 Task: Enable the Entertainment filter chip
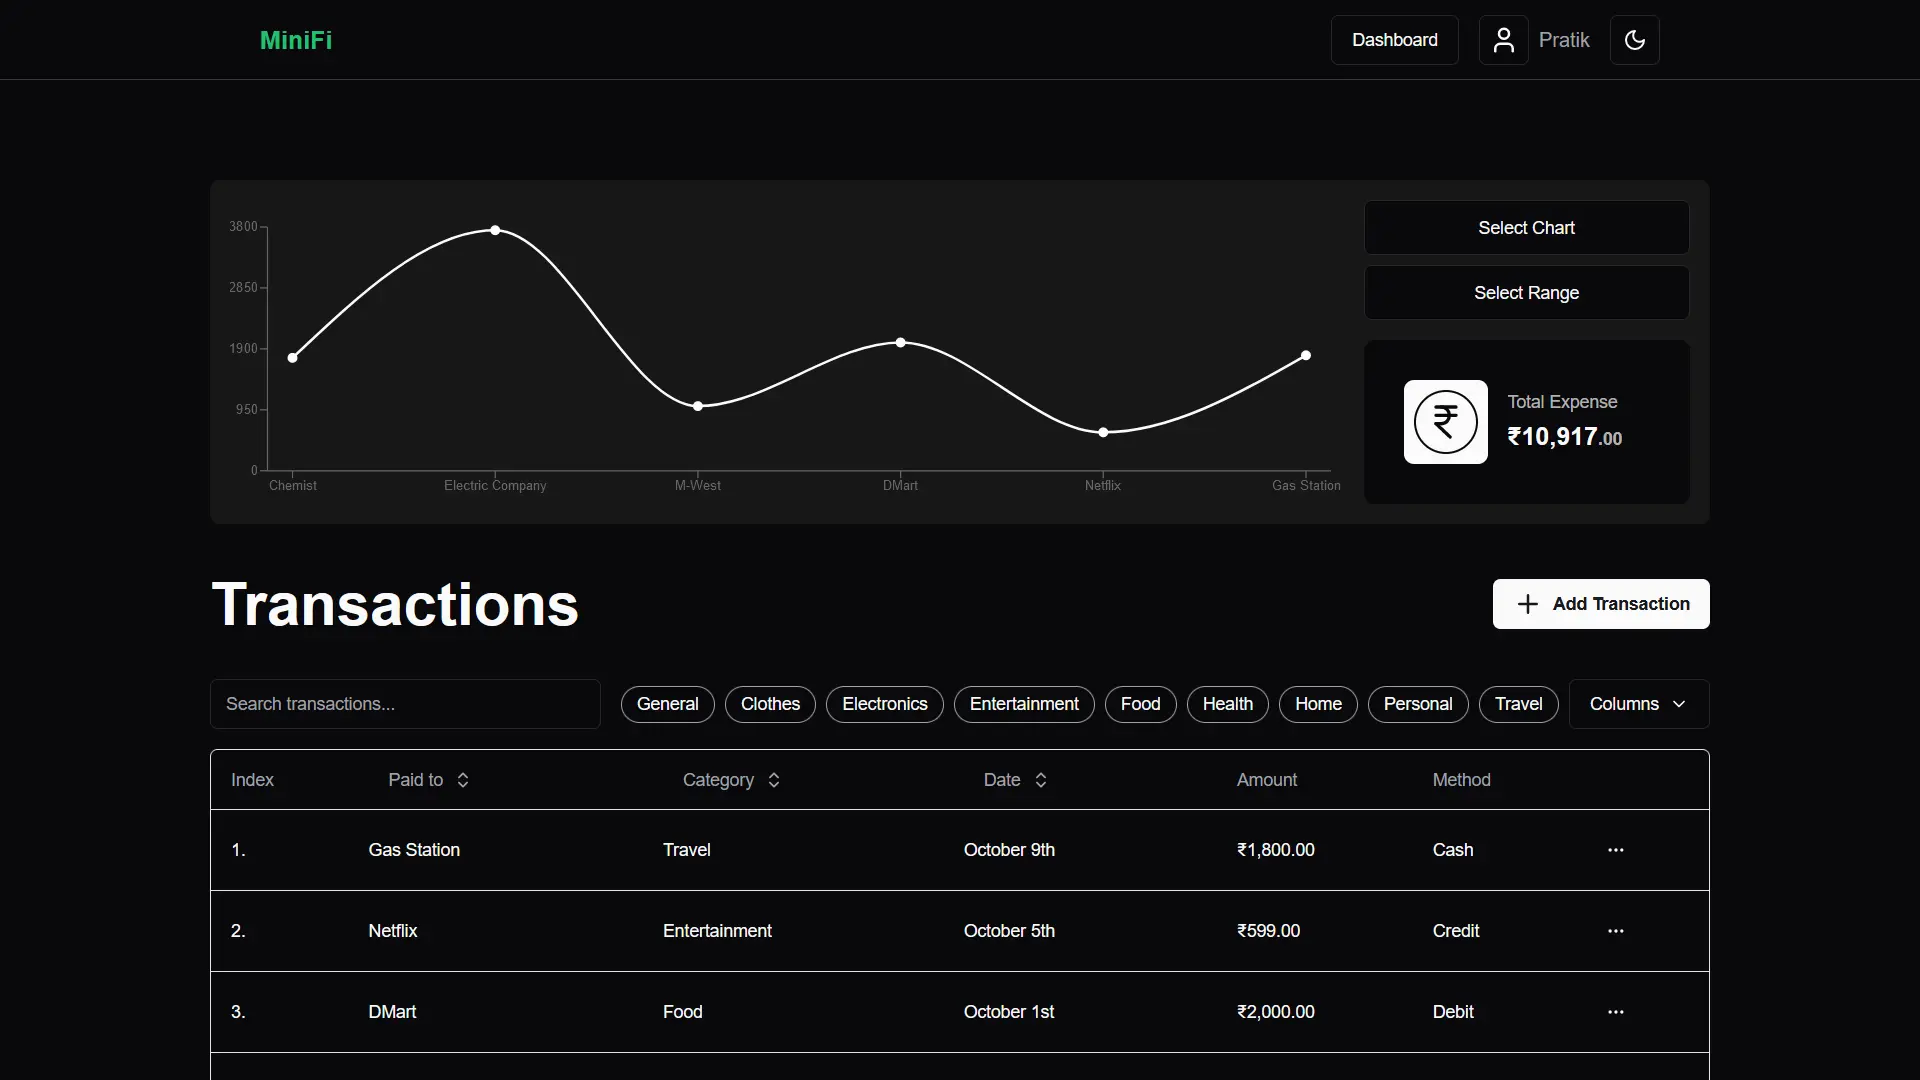click(1024, 704)
